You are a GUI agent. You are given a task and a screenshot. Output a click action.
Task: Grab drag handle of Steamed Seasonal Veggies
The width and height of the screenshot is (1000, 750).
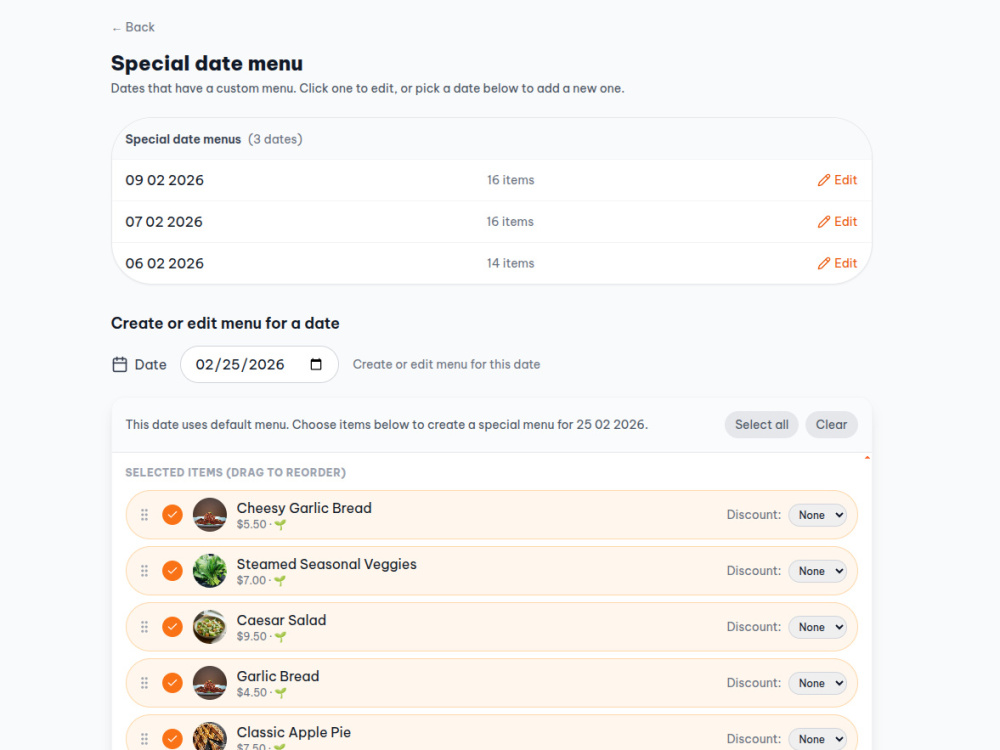coord(145,571)
